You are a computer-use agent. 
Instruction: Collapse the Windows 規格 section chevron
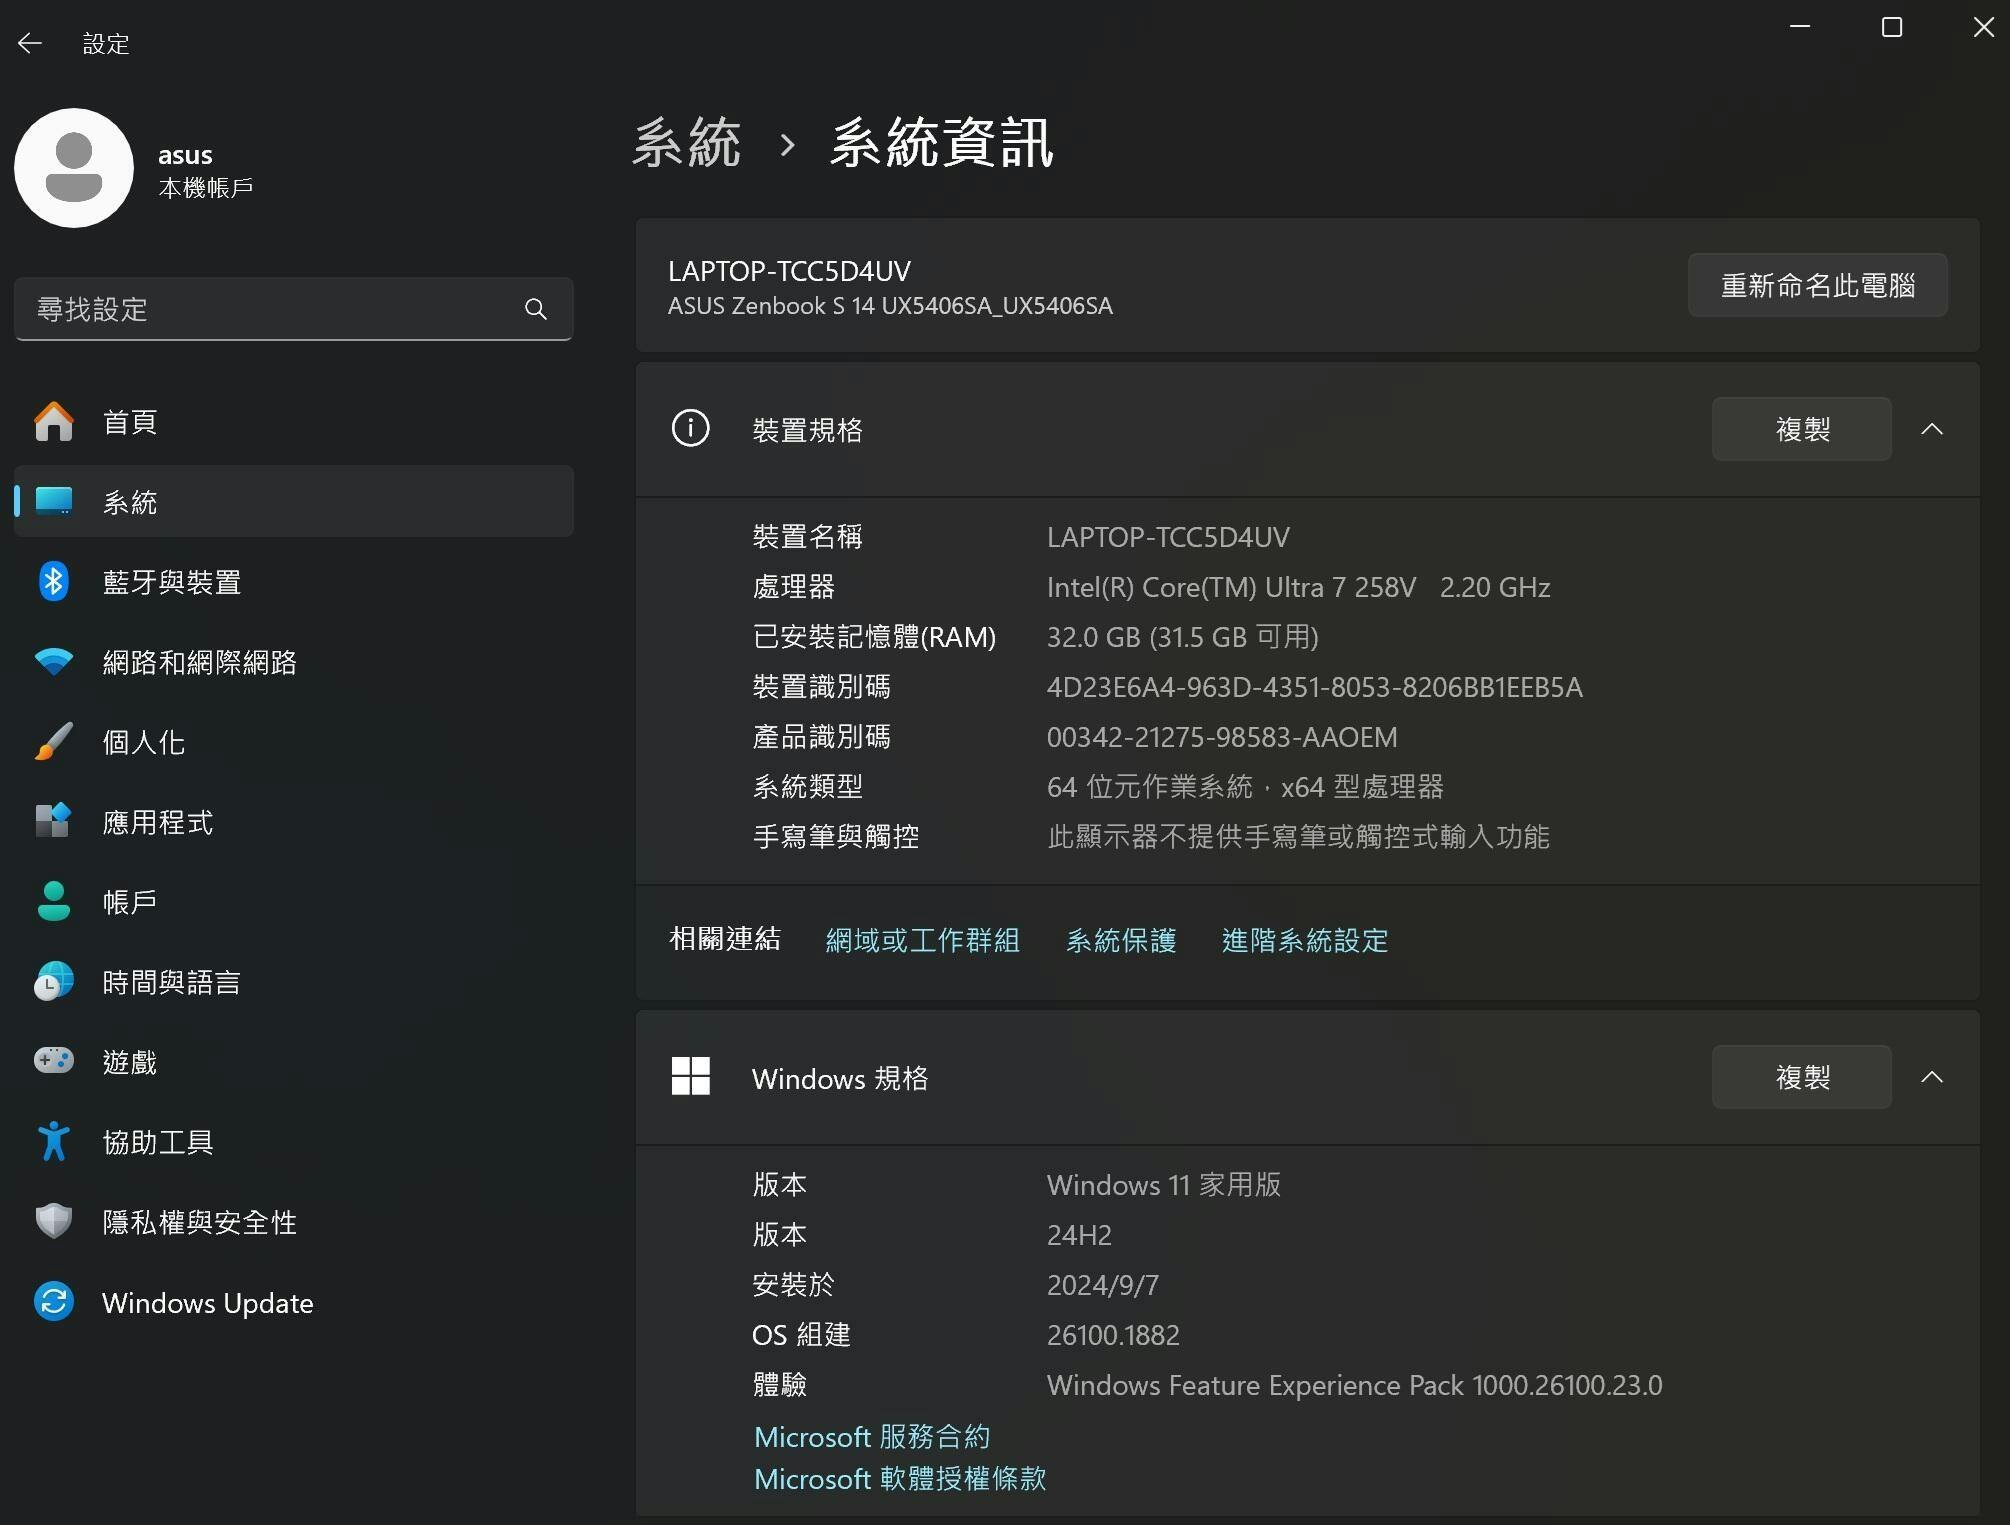coord(1932,1077)
